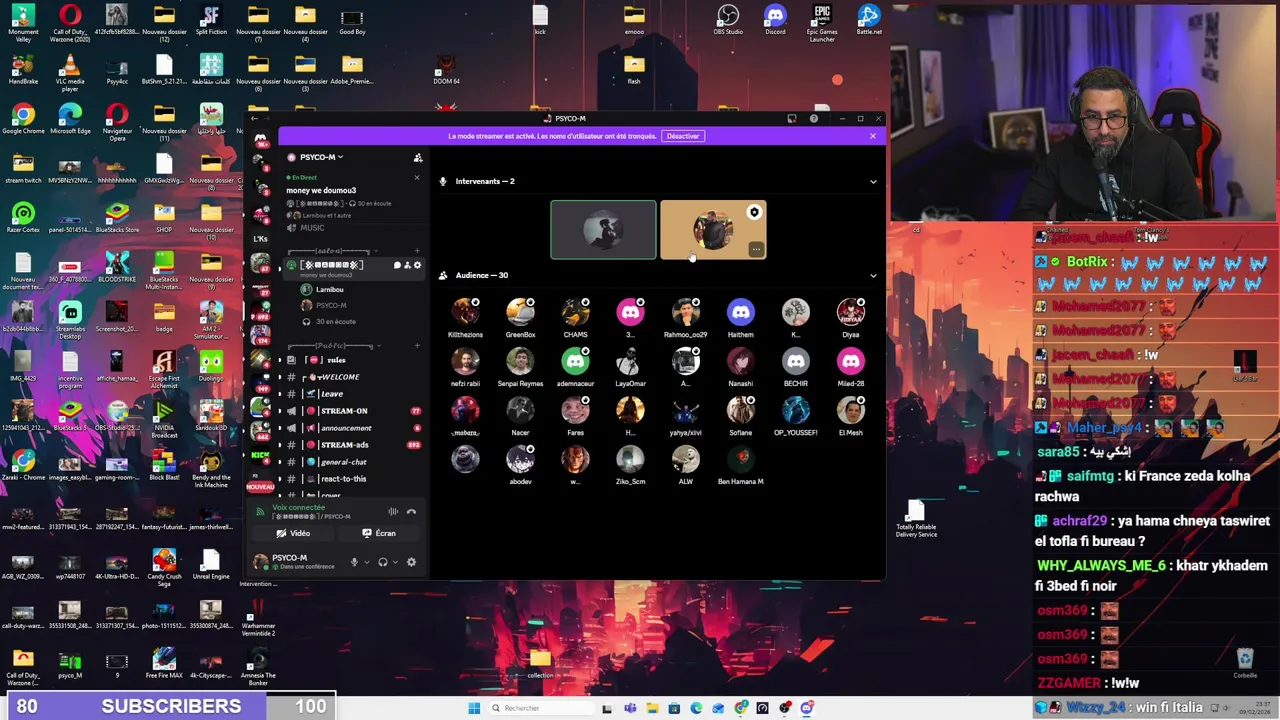Viewport: 1280px width, 720px height.
Task: Select audience member Senpai Reymes avatar
Action: (x=520, y=362)
